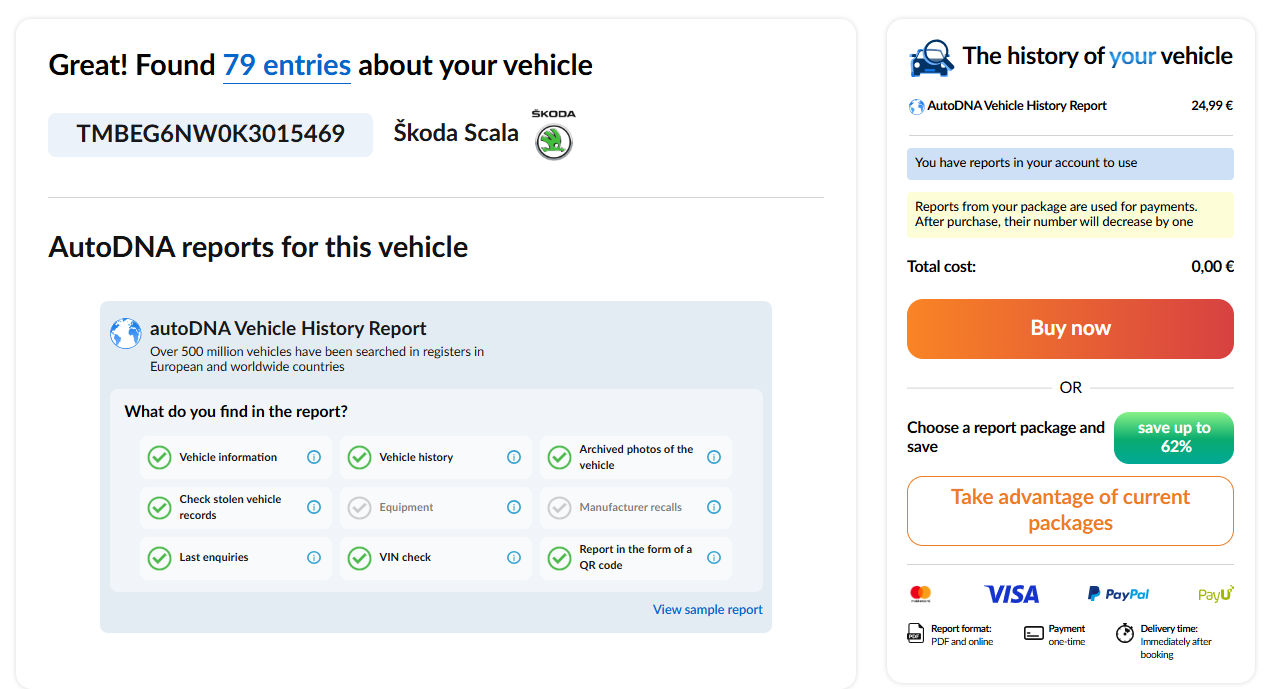This screenshot has width=1270, height=689.
Task: Click the PayU payment logo
Action: point(1216,594)
